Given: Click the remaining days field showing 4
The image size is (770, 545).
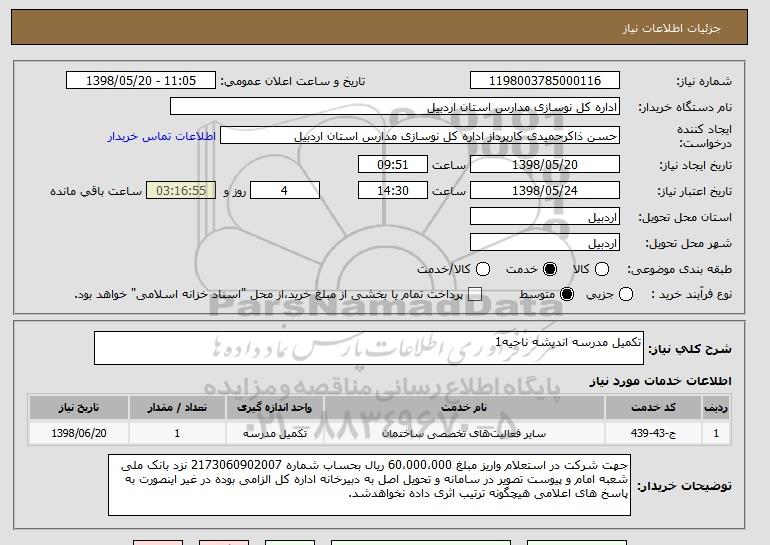Looking at the screenshot, I should [285, 191].
